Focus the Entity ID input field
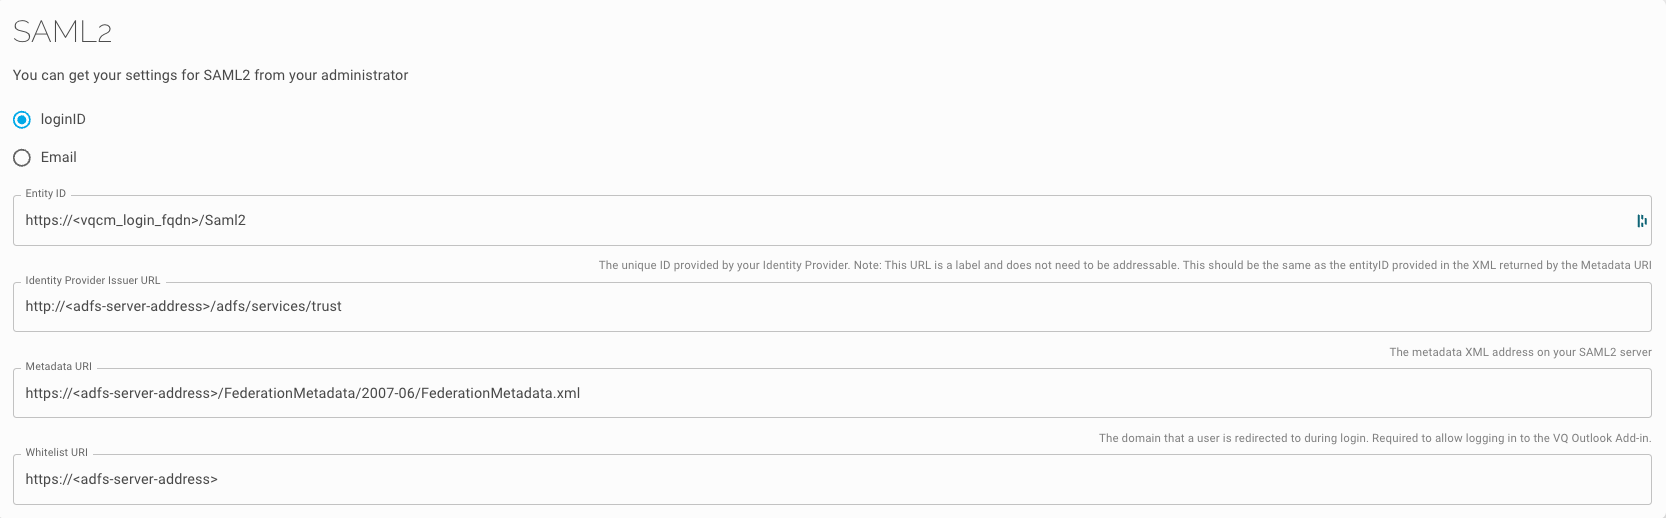 (832, 220)
